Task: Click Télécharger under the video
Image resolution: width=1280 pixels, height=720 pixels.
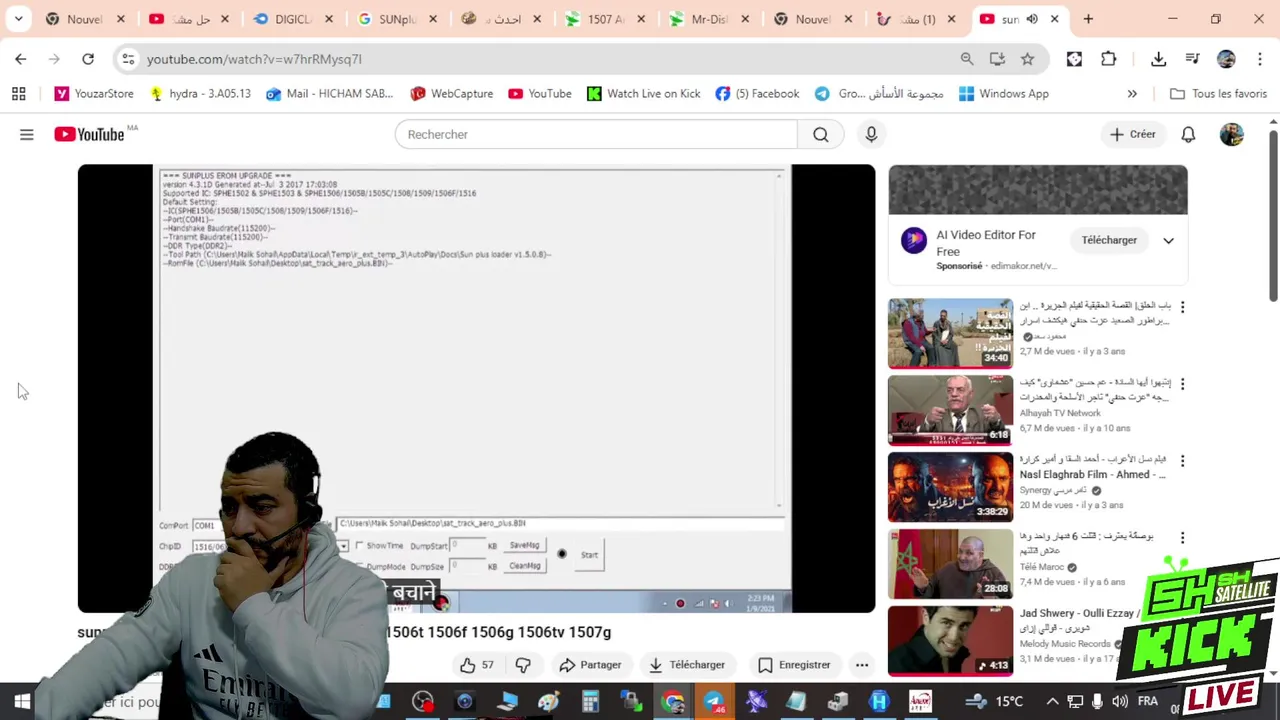Action: 687,665
